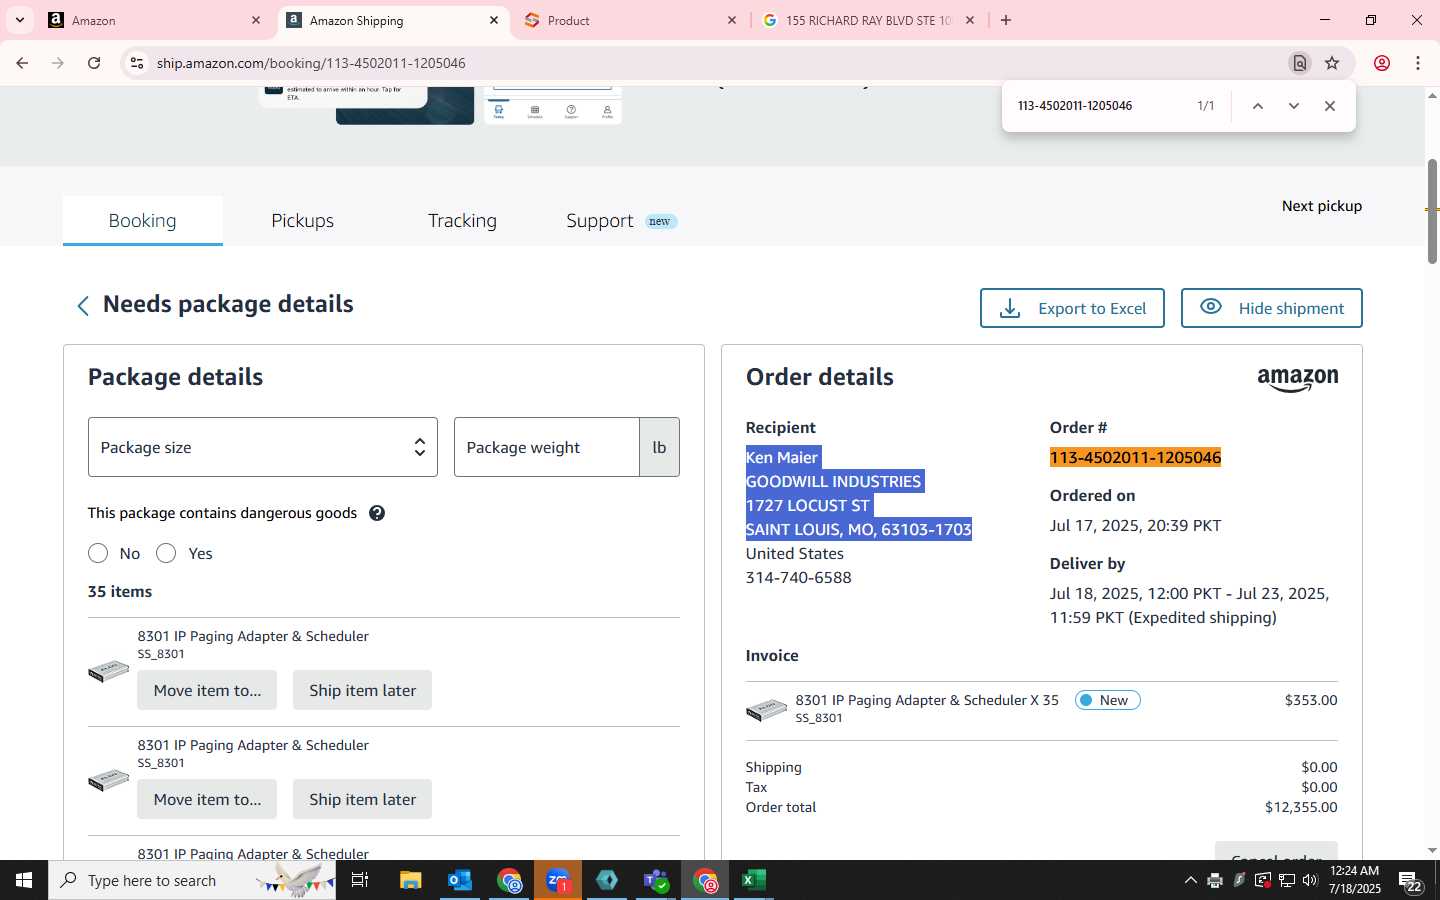Open the volume control in system tray
Viewport: 1440px width, 900px height.
click(1310, 880)
